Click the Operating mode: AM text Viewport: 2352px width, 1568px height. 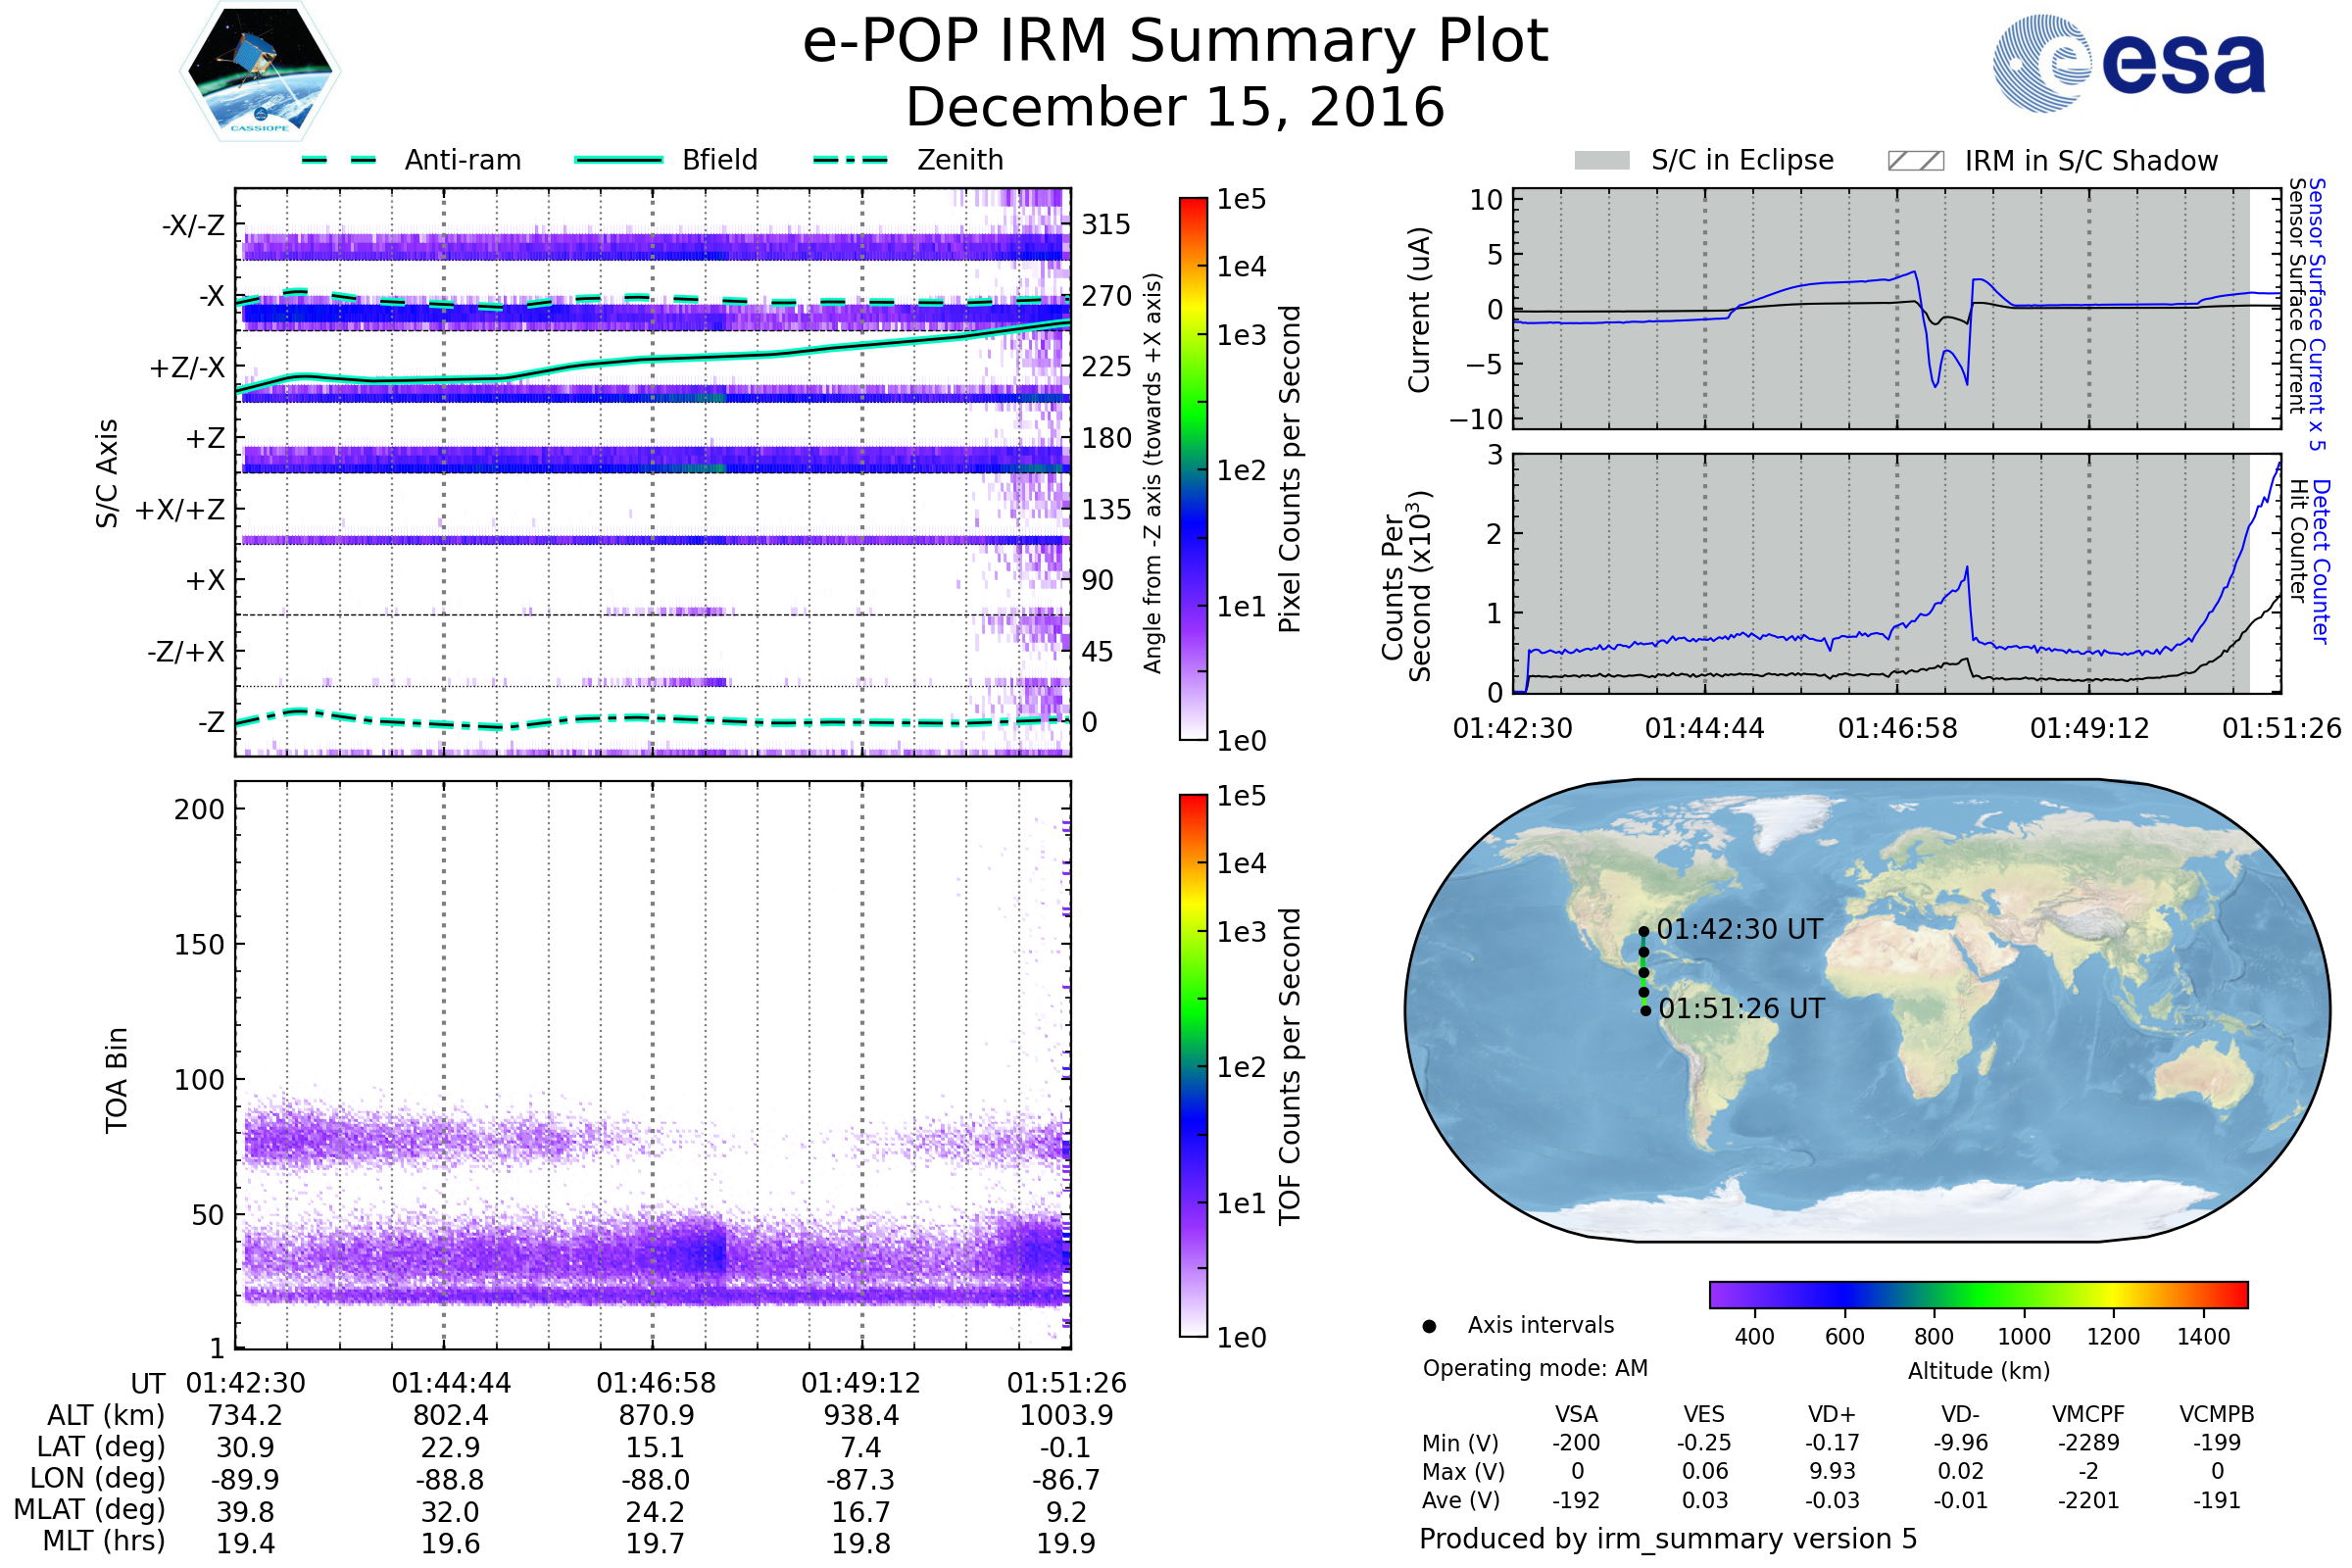[1535, 1368]
